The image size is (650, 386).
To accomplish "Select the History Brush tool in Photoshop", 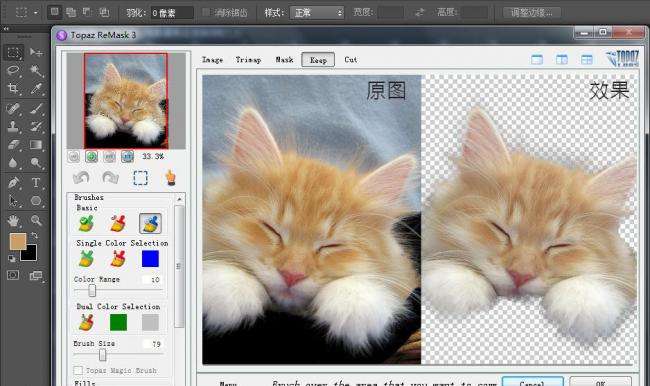I will 36,126.
